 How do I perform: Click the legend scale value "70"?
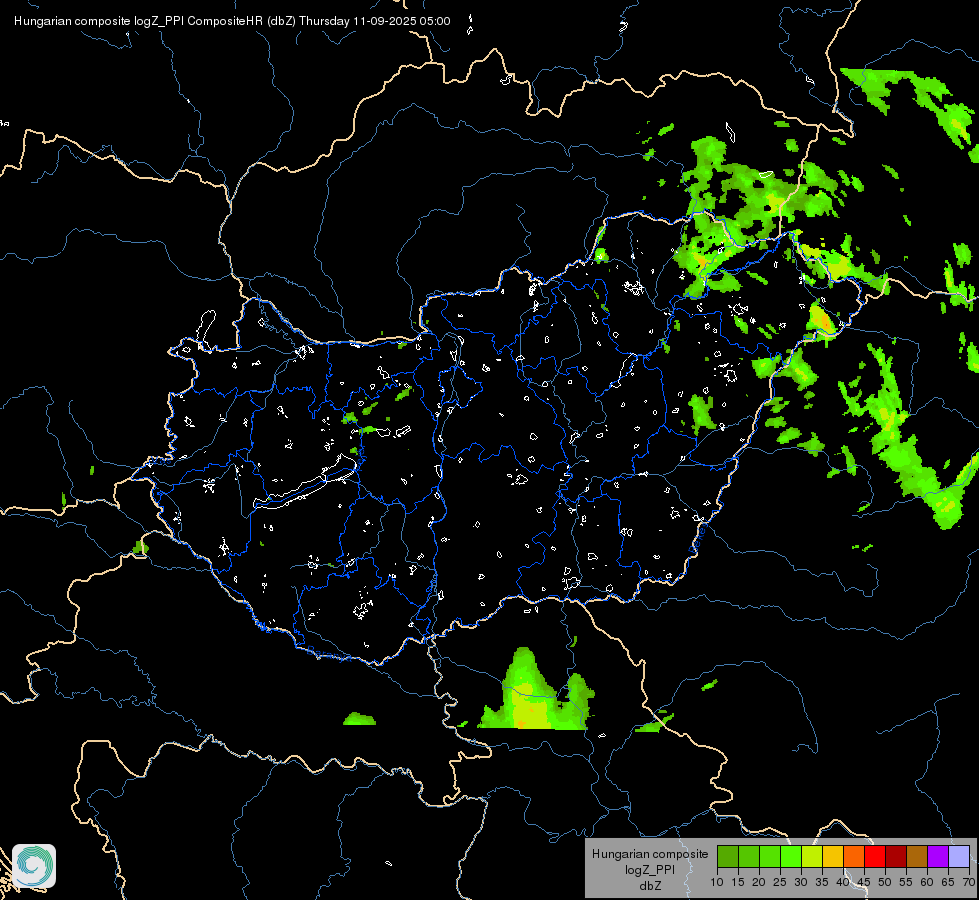[x=969, y=882]
